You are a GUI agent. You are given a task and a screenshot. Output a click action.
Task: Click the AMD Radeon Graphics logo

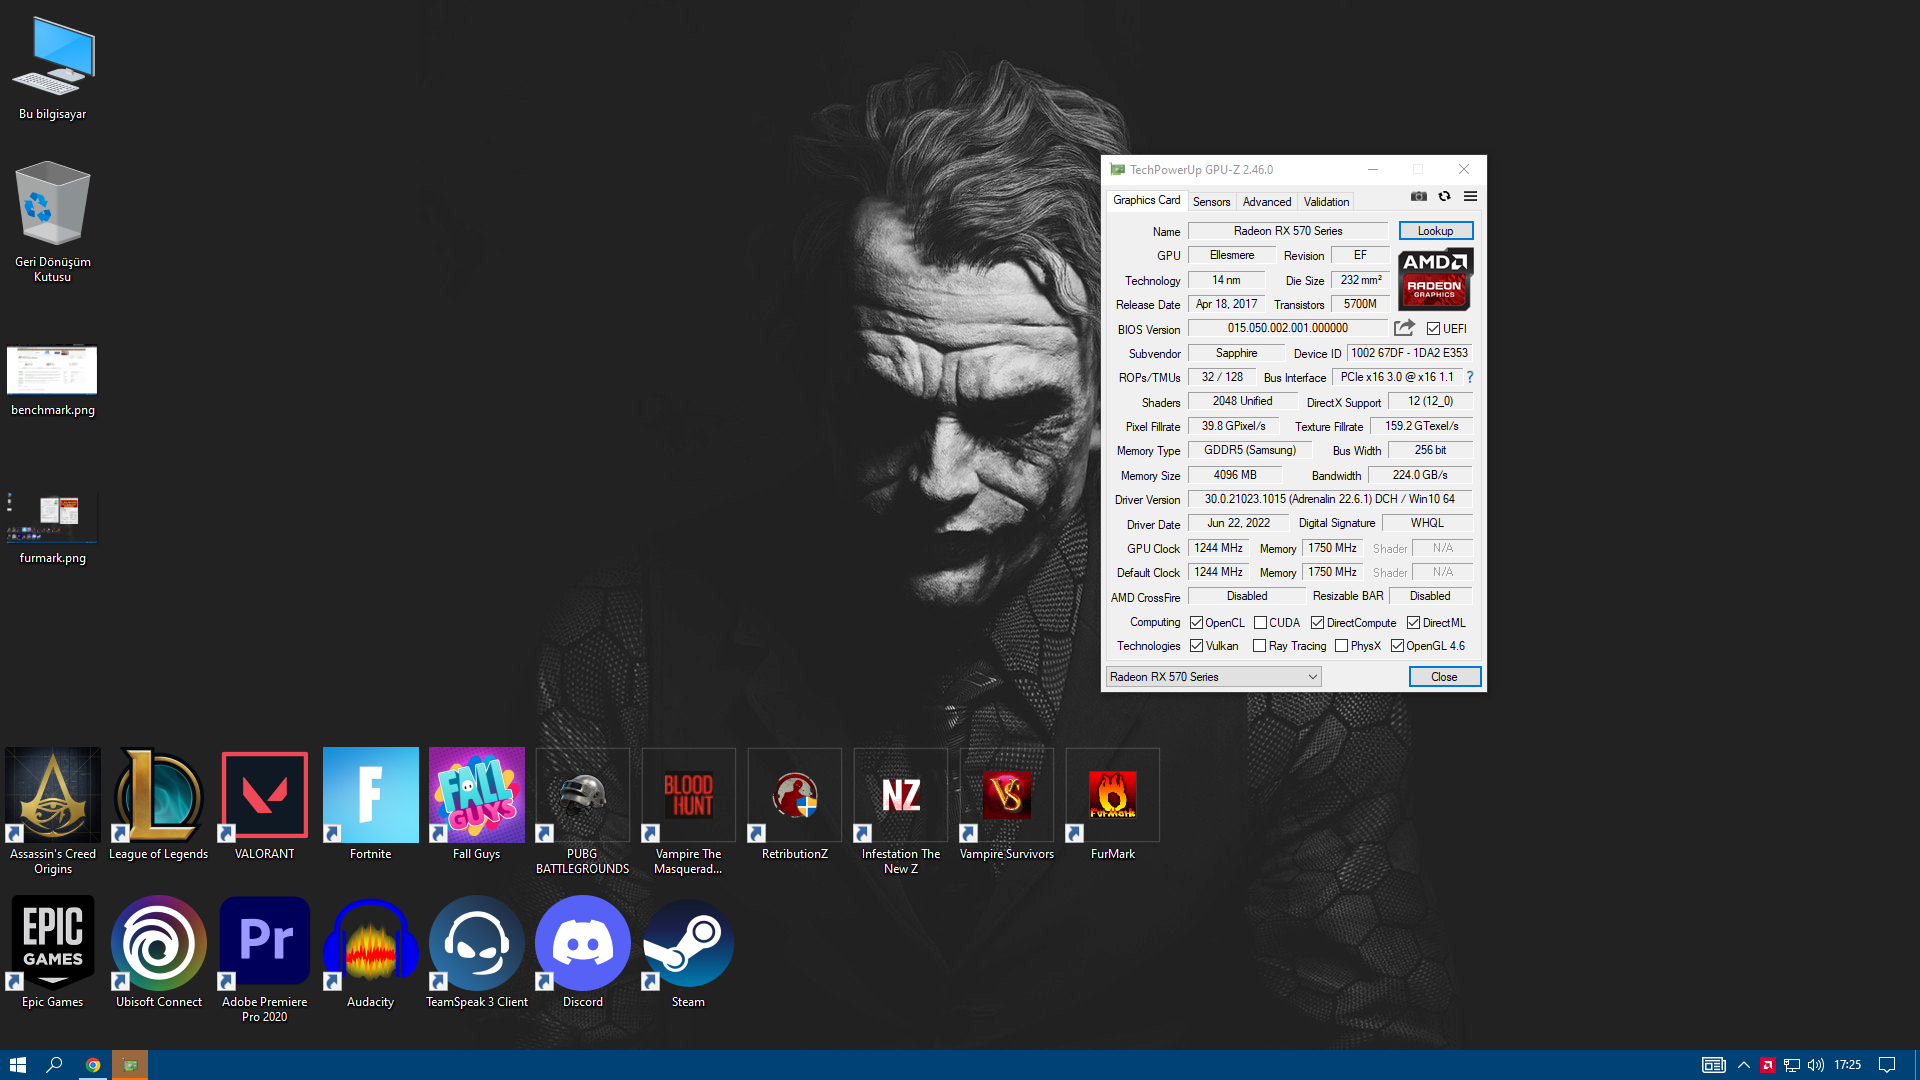coord(1435,279)
